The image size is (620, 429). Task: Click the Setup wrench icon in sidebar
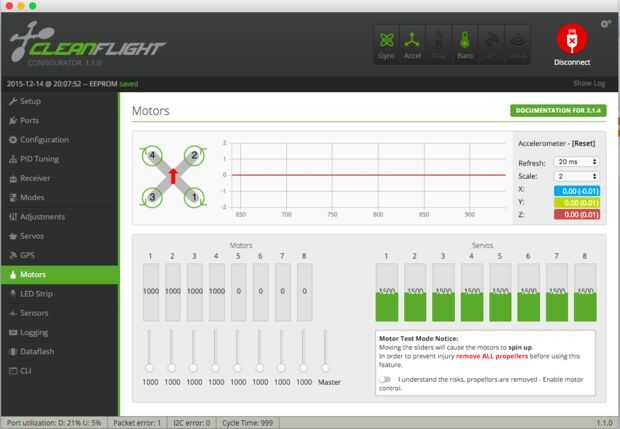13,101
